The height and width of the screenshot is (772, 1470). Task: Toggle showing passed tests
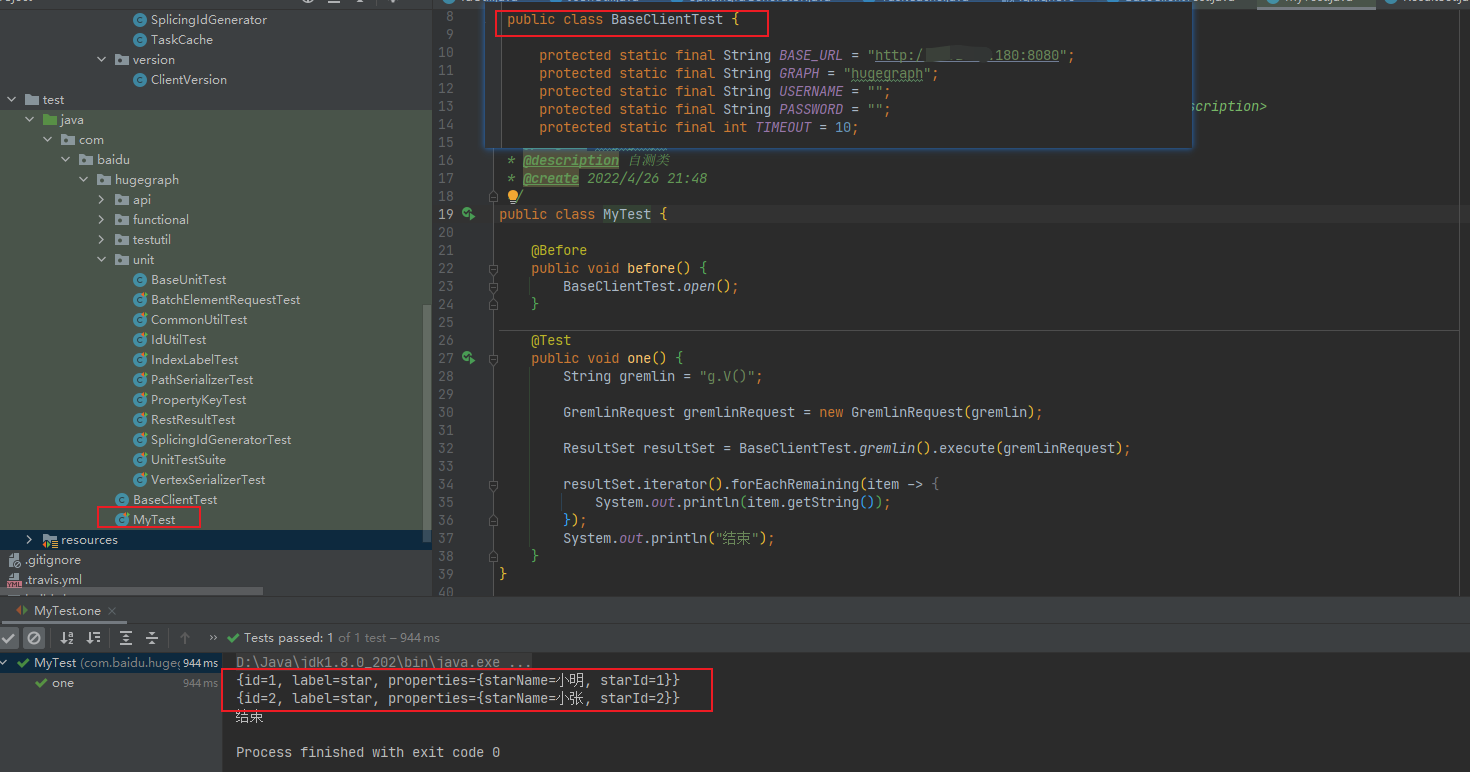tap(9, 637)
